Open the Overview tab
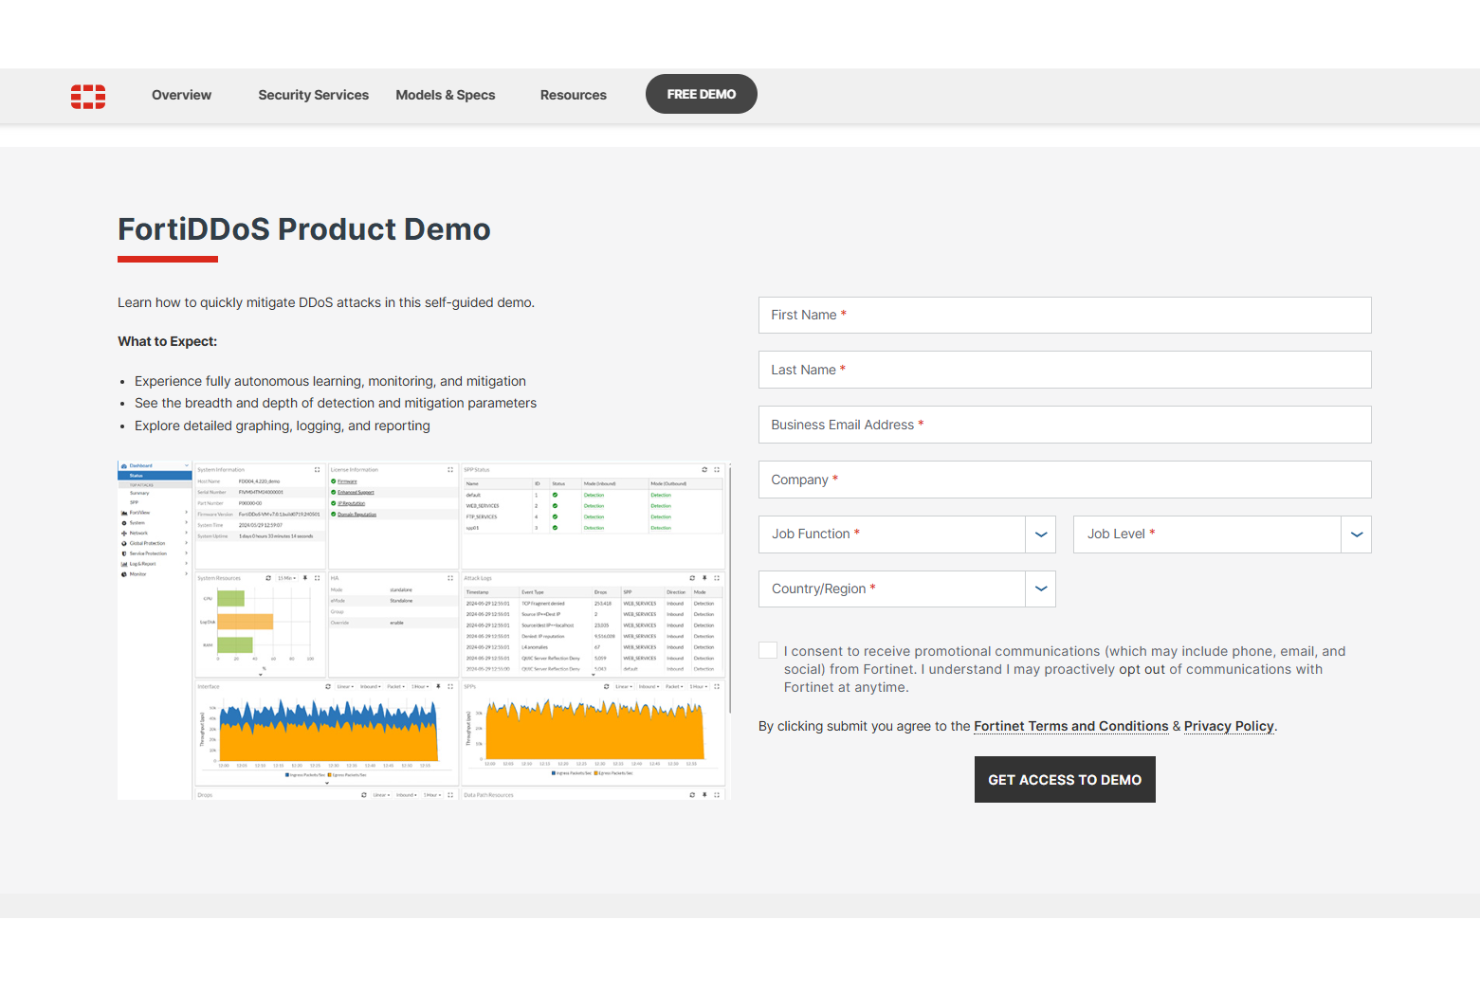 [x=181, y=95]
